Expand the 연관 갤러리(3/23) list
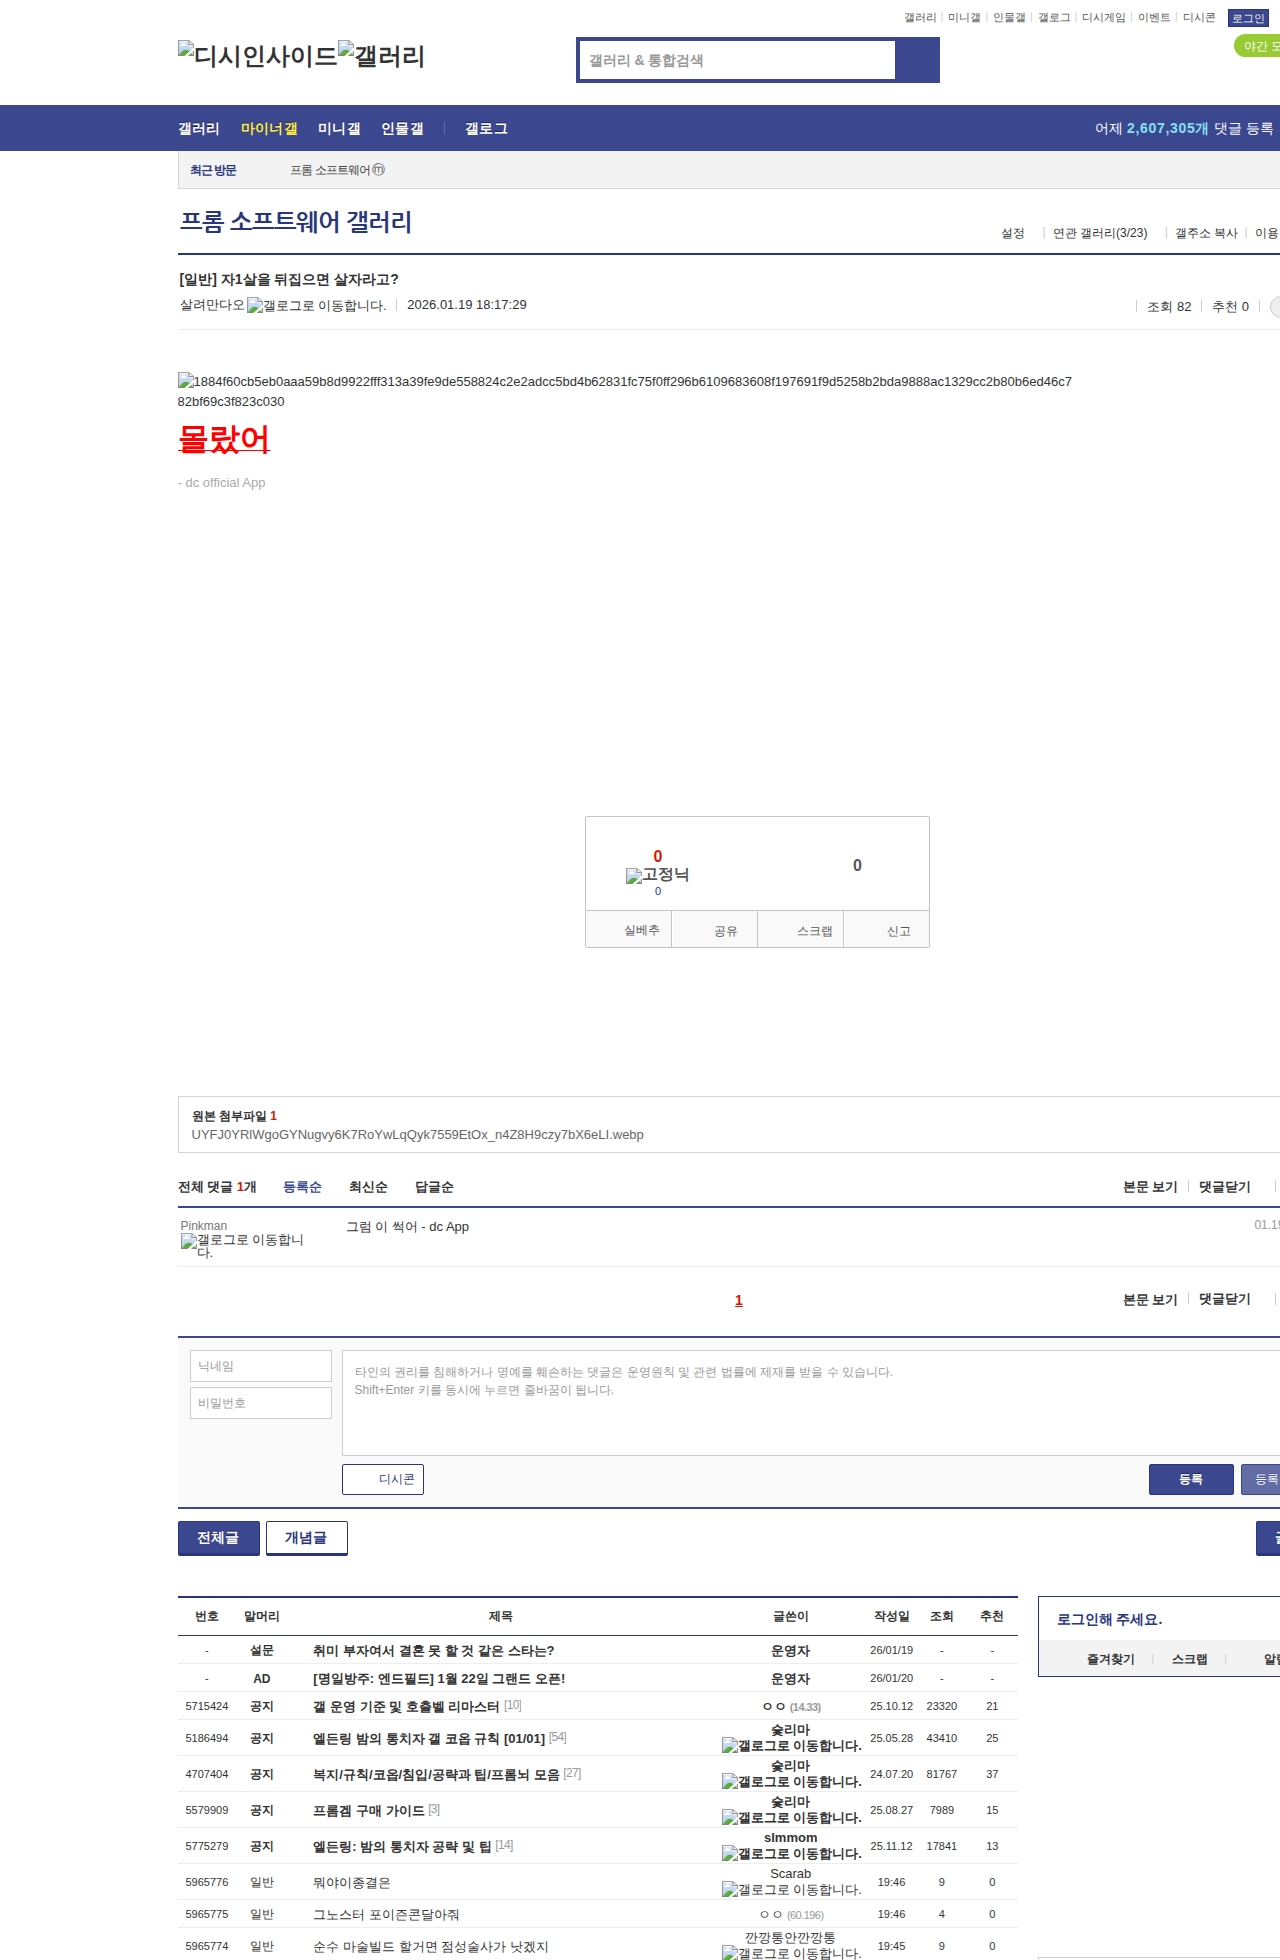Image resolution: width=1280 pixels, height=1960 pixels. click(1100, 233)
